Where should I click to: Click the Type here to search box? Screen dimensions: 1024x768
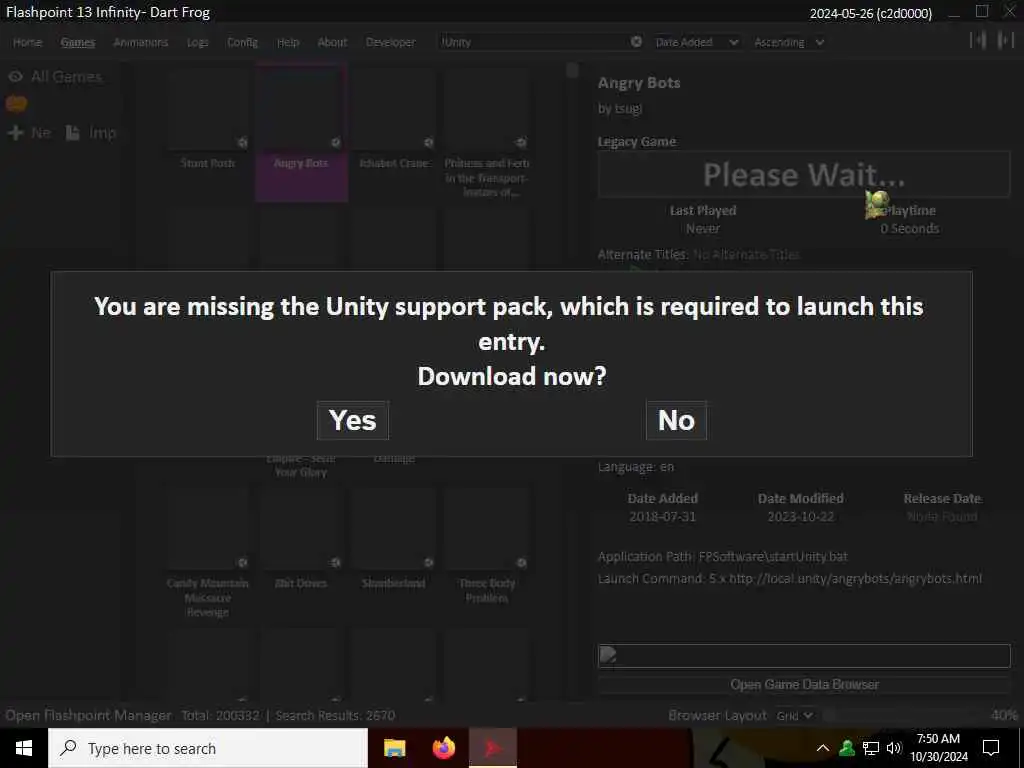[x=208, y=748]
